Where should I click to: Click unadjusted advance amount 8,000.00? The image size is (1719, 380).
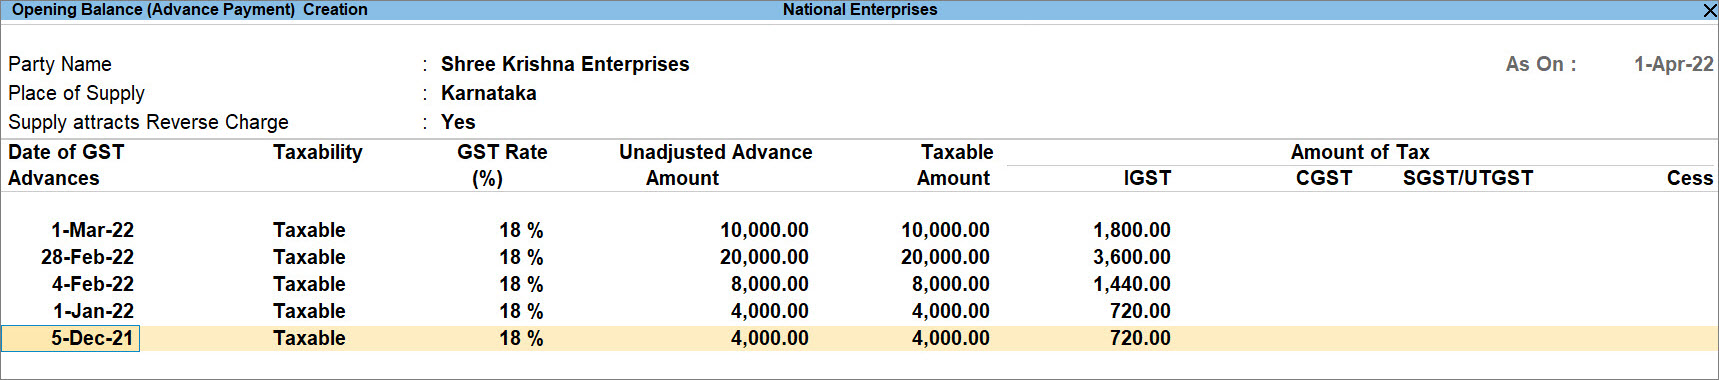pos(769,284)
